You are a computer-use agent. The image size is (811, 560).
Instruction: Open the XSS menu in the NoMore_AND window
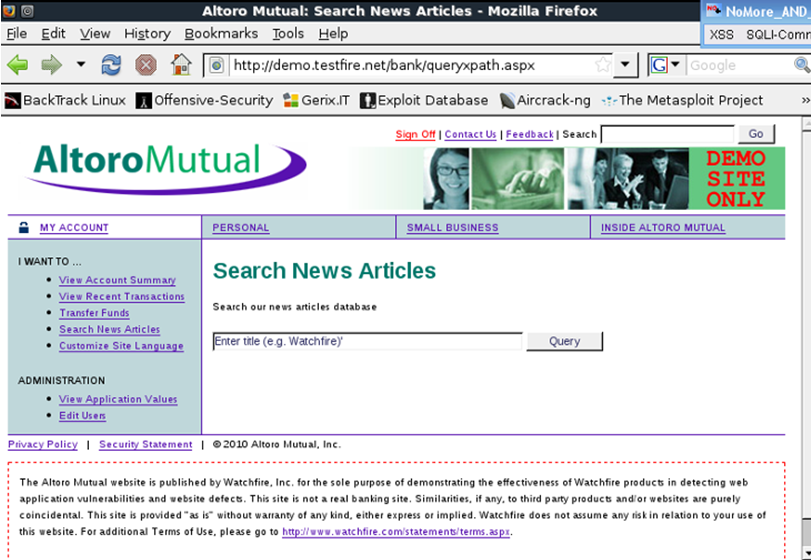[721, 35]
